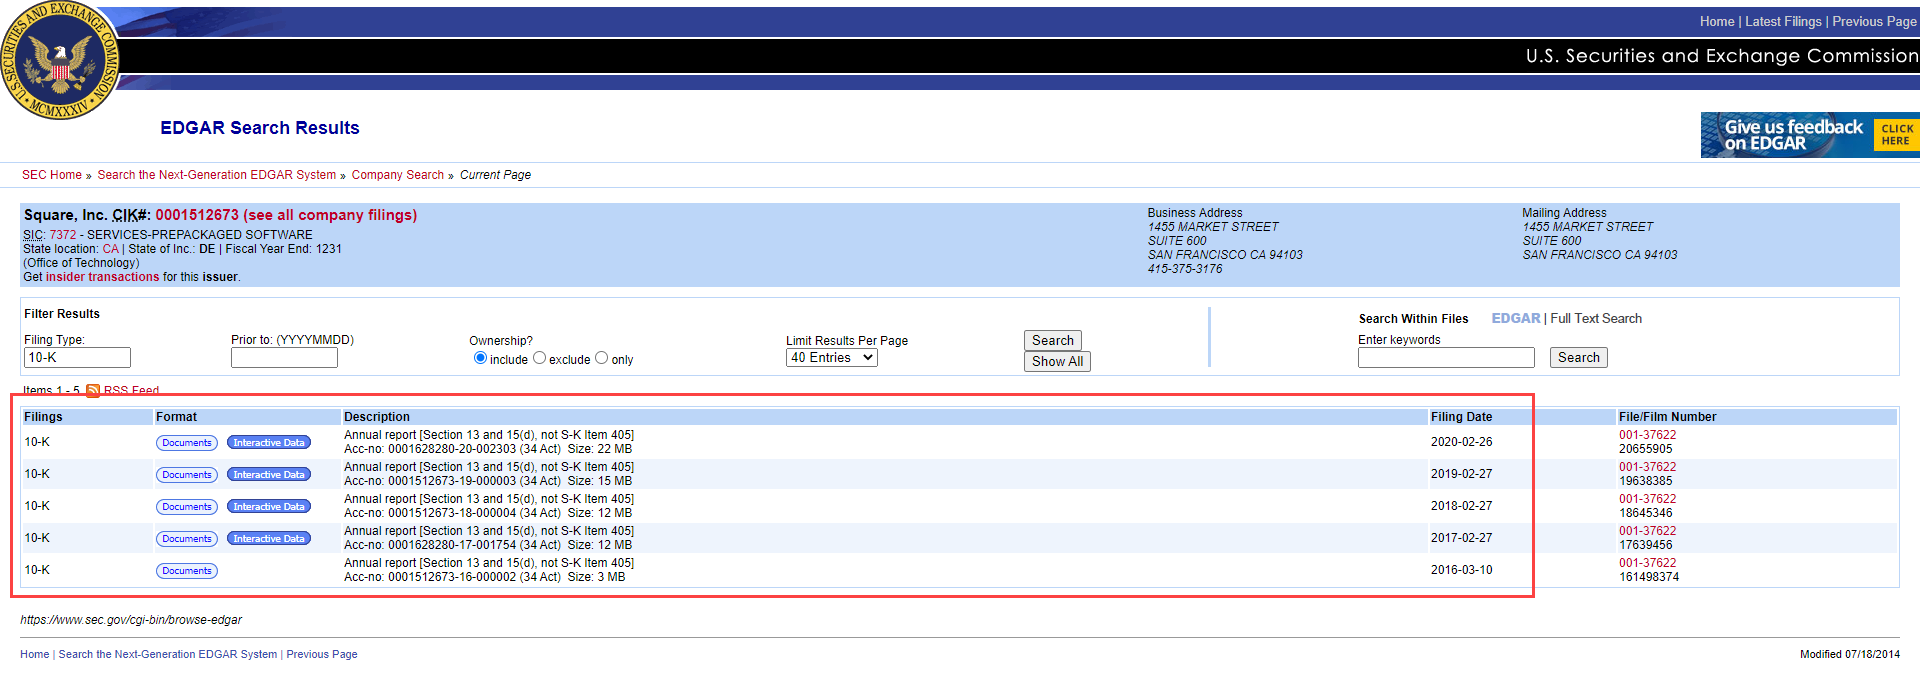Click the Show All button
This screenshot has height=673, width=1920.
(1057, 362)
